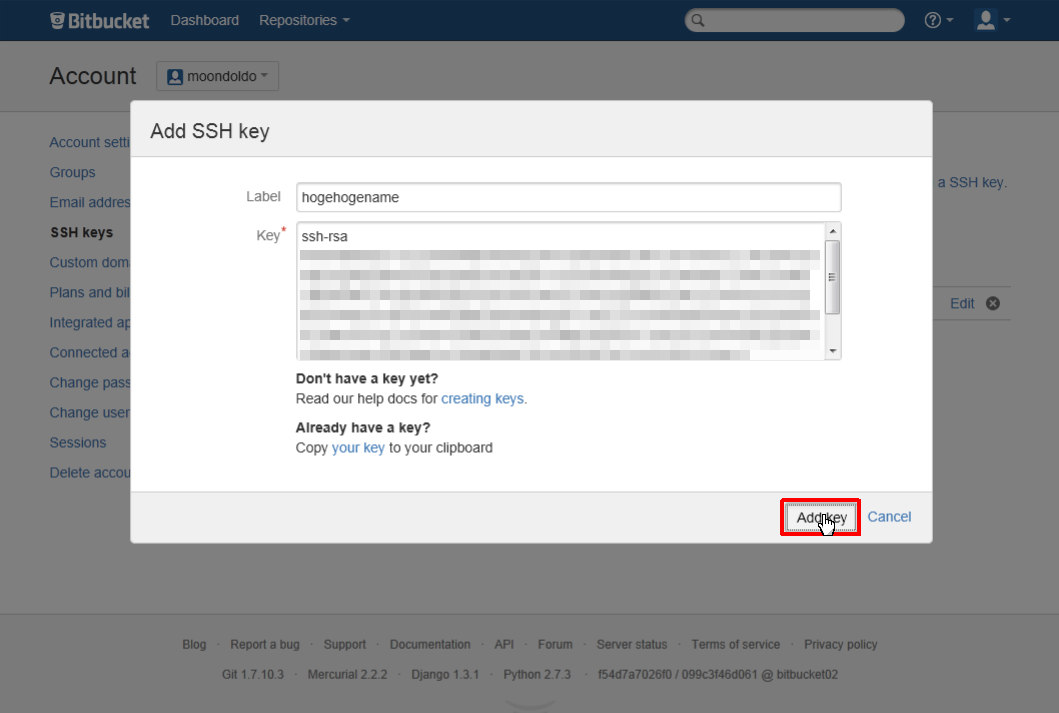Click into the Label input field
This screenshot has width=1059, height=713.
(568, 197)
